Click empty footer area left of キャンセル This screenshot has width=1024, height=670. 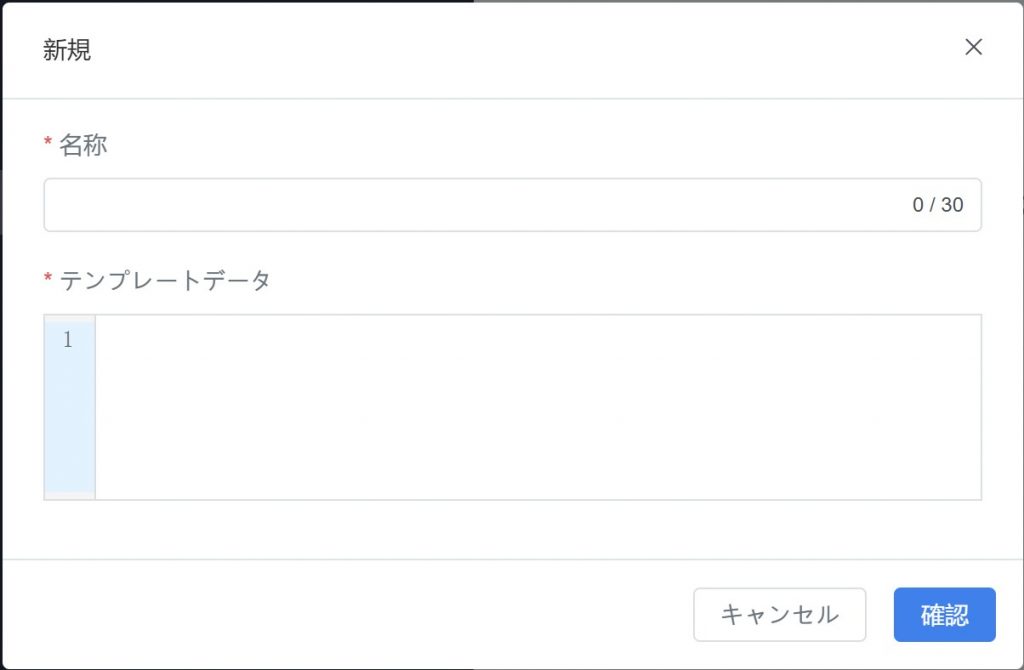click(350, 614)
